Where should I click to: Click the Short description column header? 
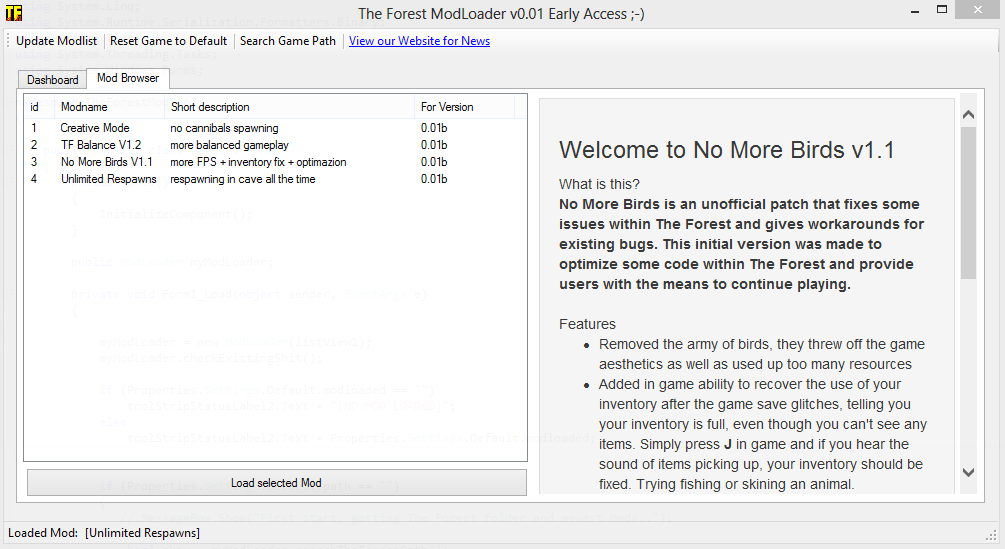tap(289, 107)
